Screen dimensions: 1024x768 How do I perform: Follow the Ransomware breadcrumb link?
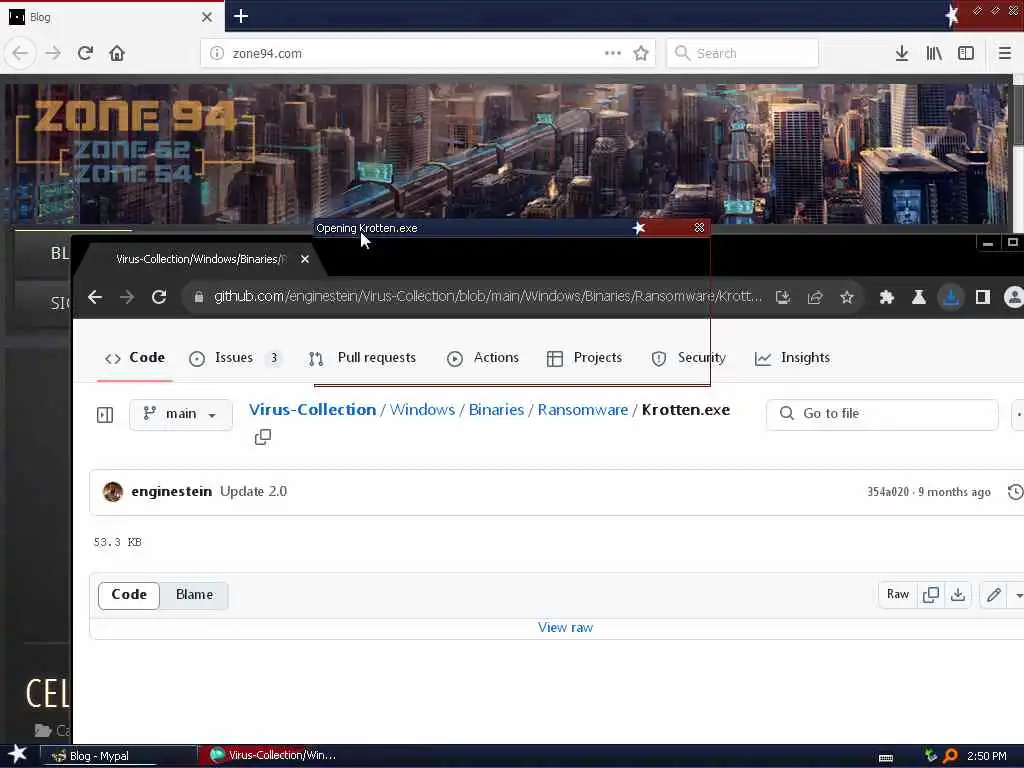click(x=583, y=410)
